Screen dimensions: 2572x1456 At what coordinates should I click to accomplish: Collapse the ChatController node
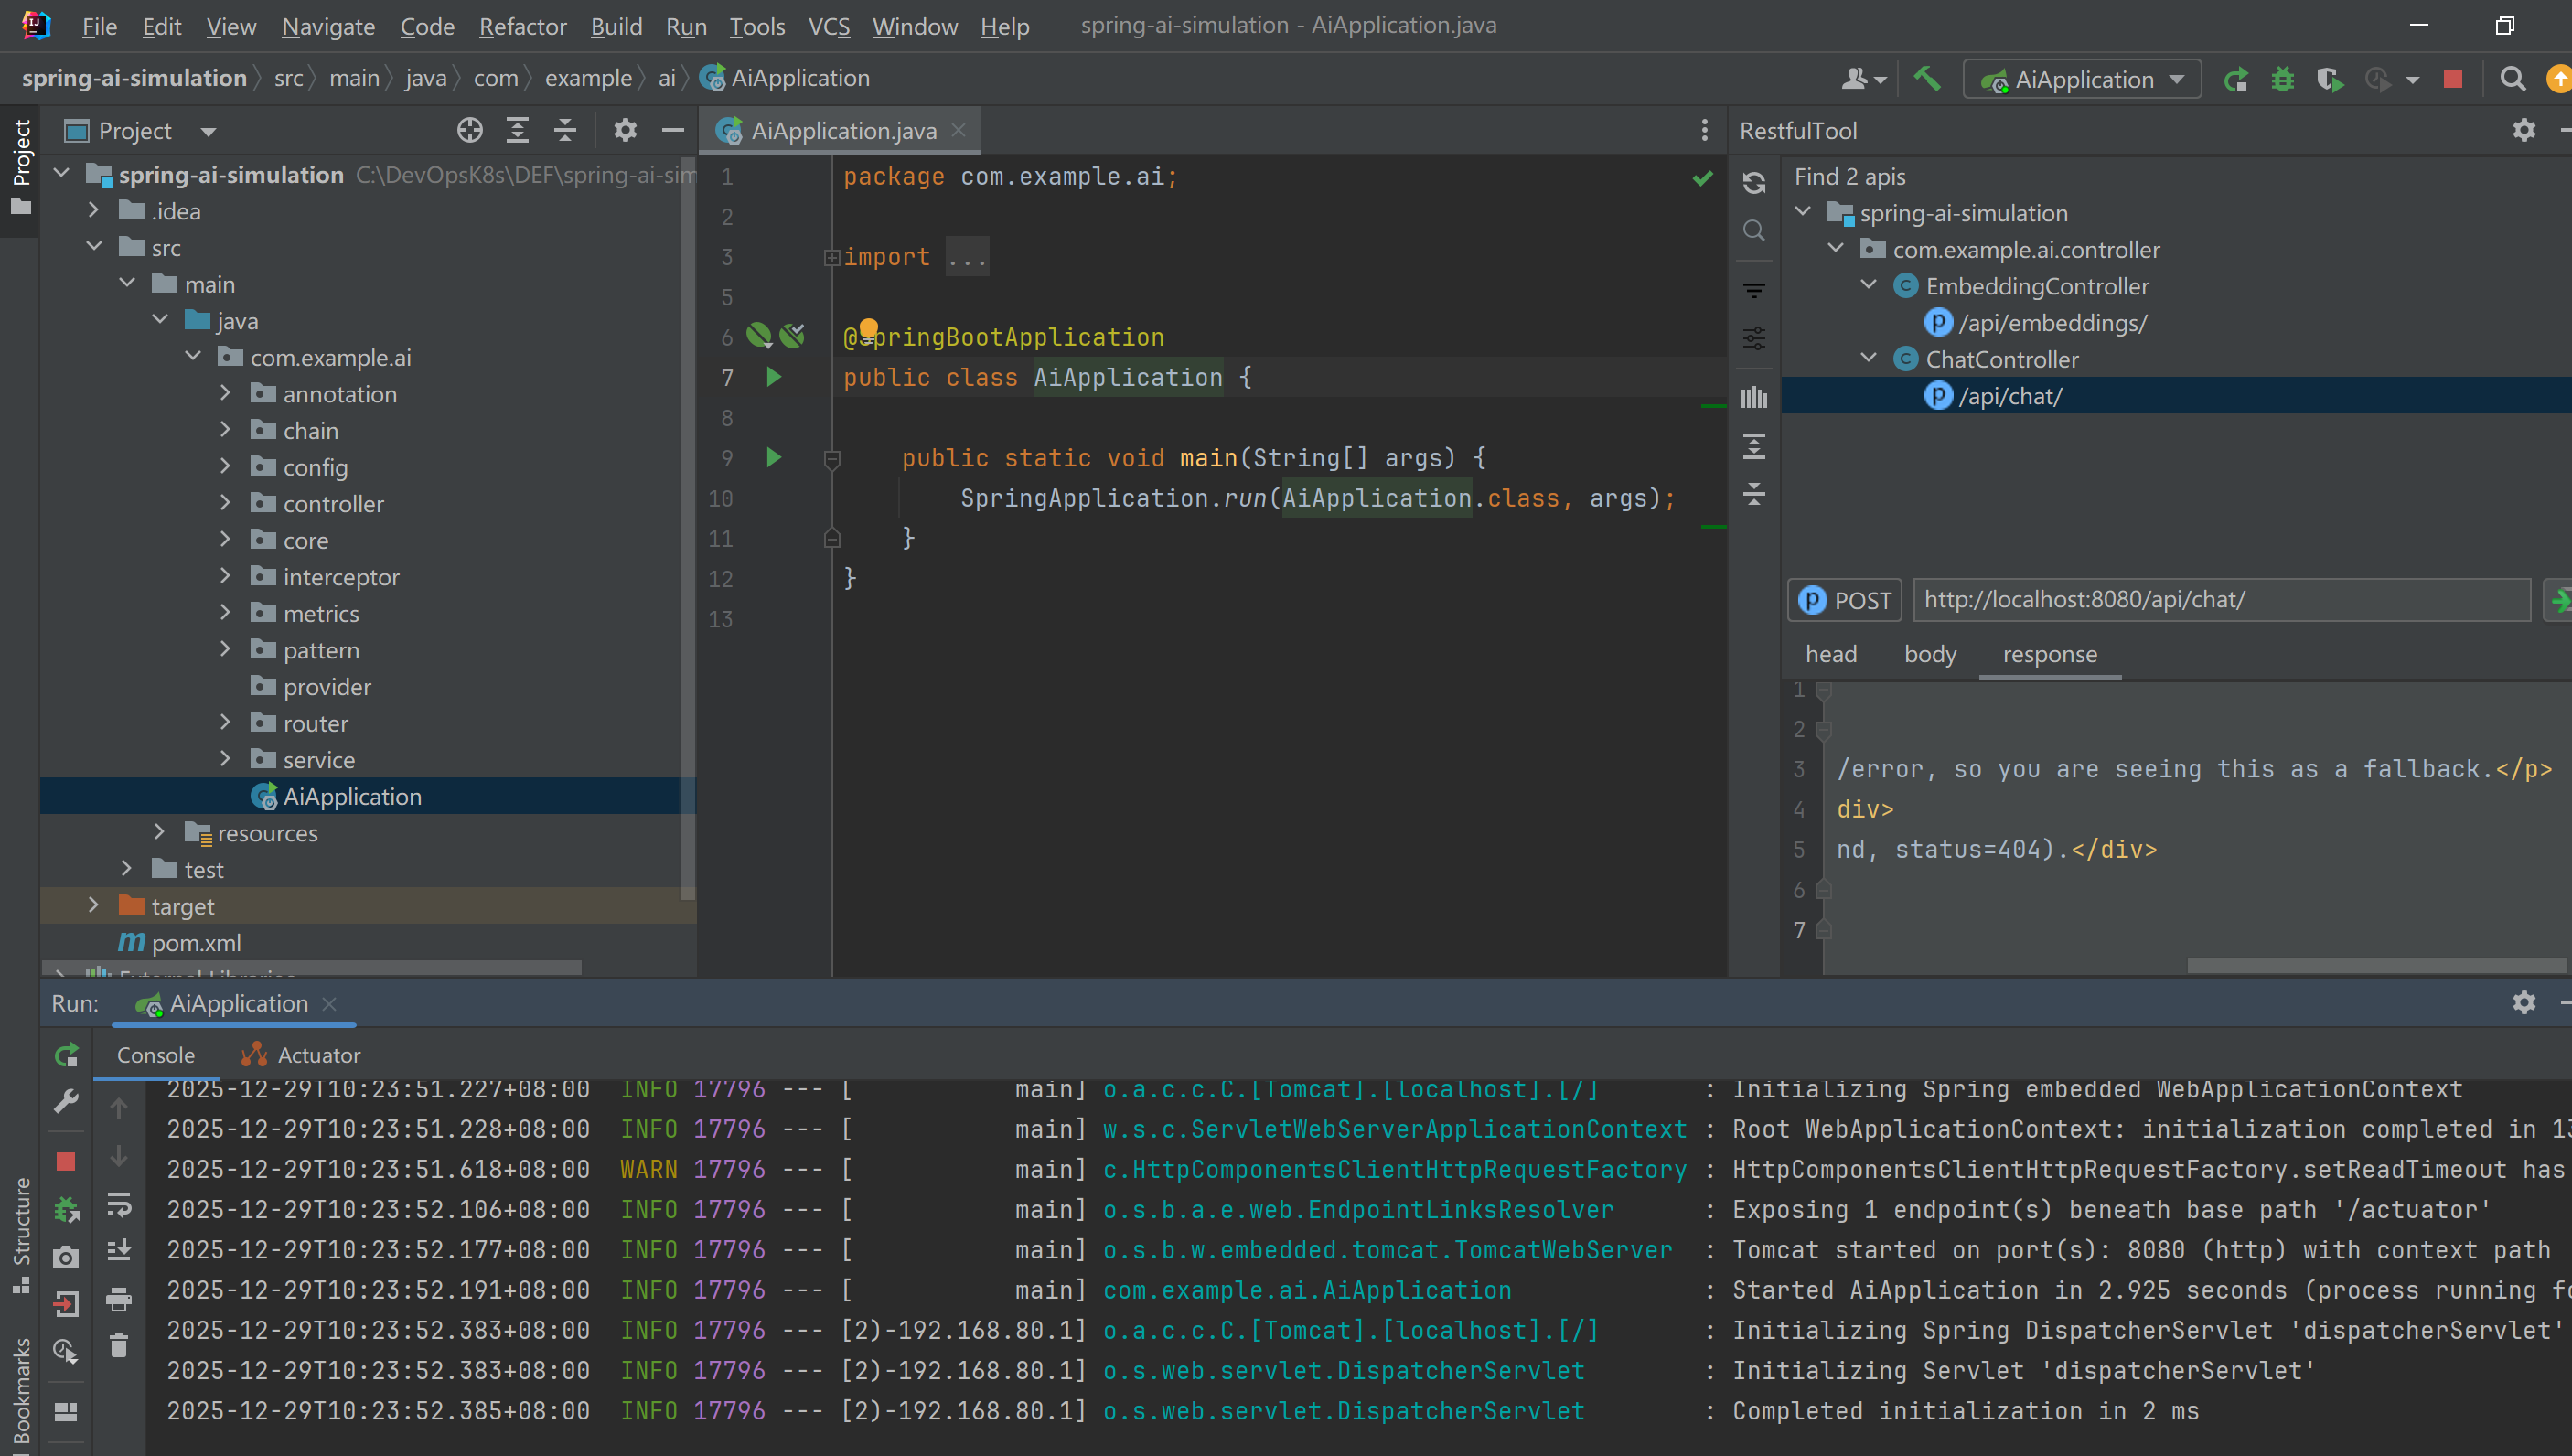(1868, 358)
